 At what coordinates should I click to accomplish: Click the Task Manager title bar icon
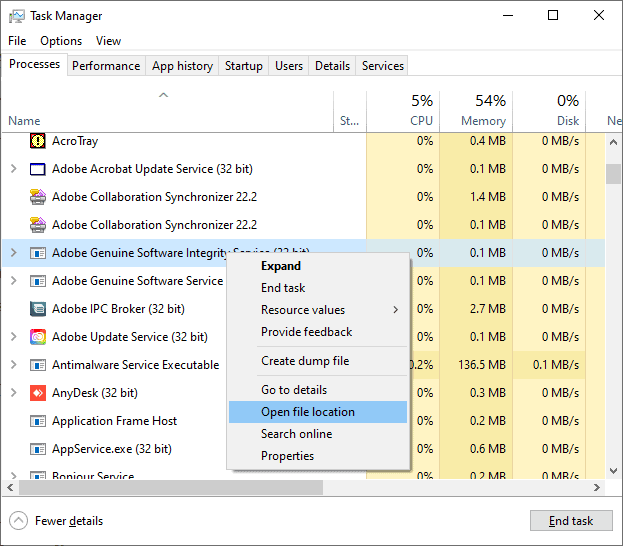click(x=17, y=16)
